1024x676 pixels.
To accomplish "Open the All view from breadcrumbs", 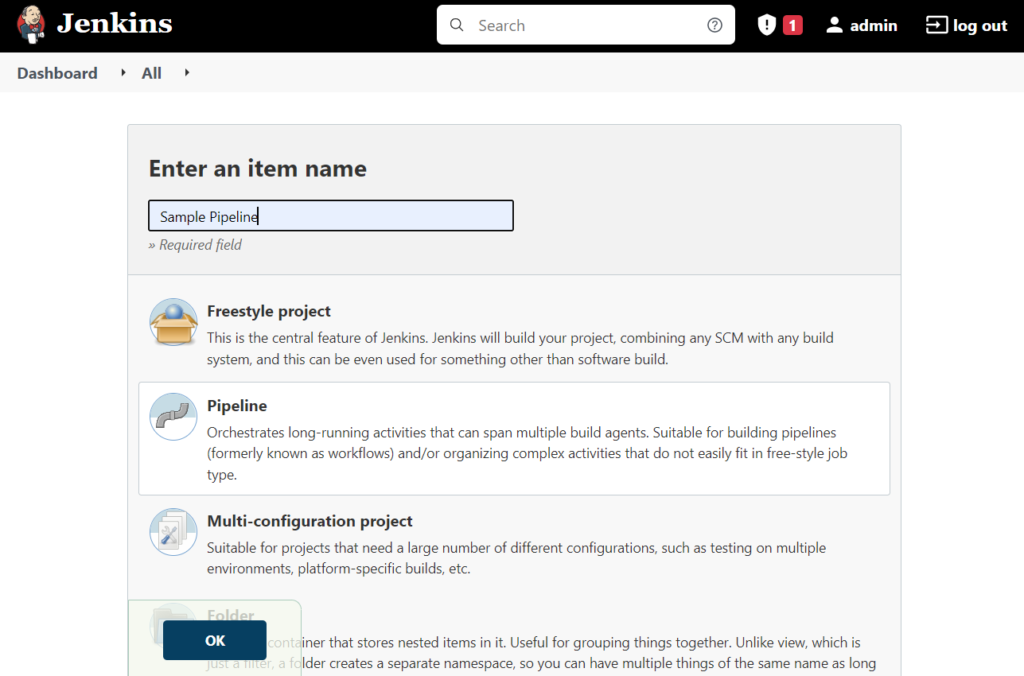I will [x=151, y=73].
